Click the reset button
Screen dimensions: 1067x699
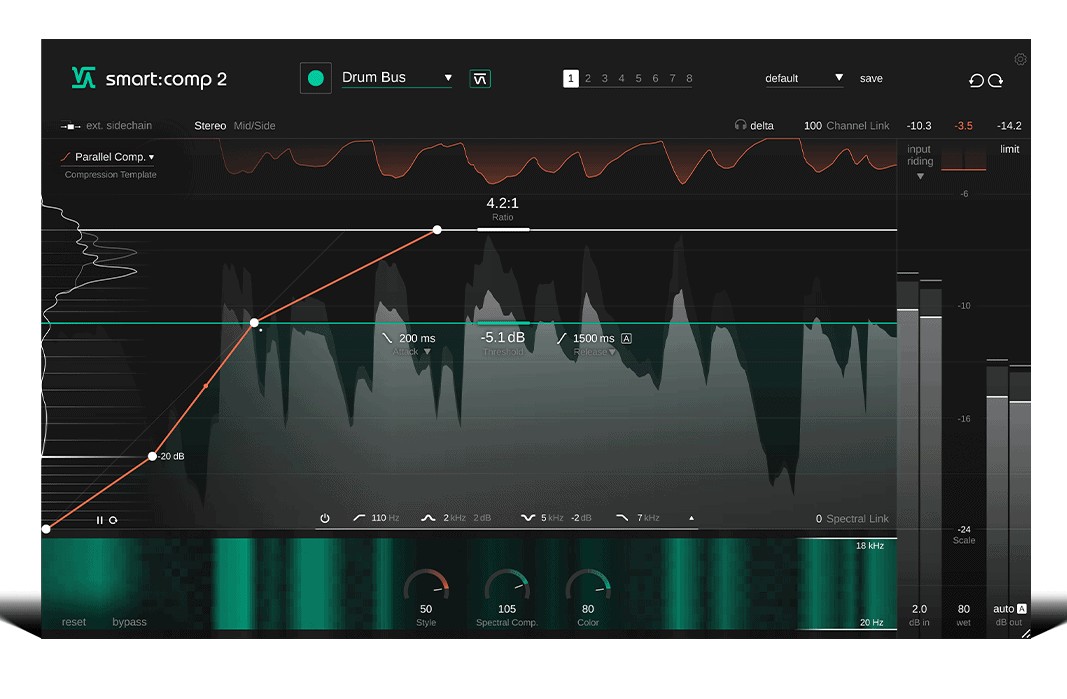[x=73, y=622]
